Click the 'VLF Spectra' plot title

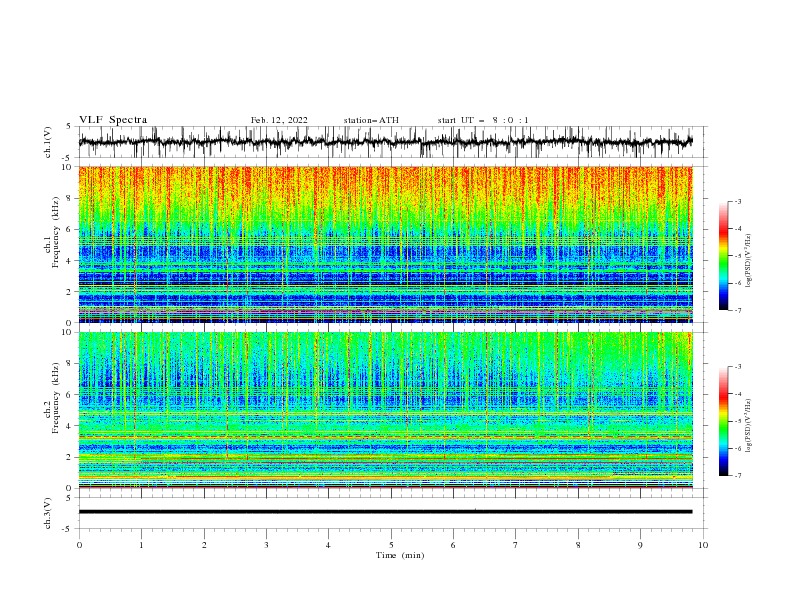point(113,120)
